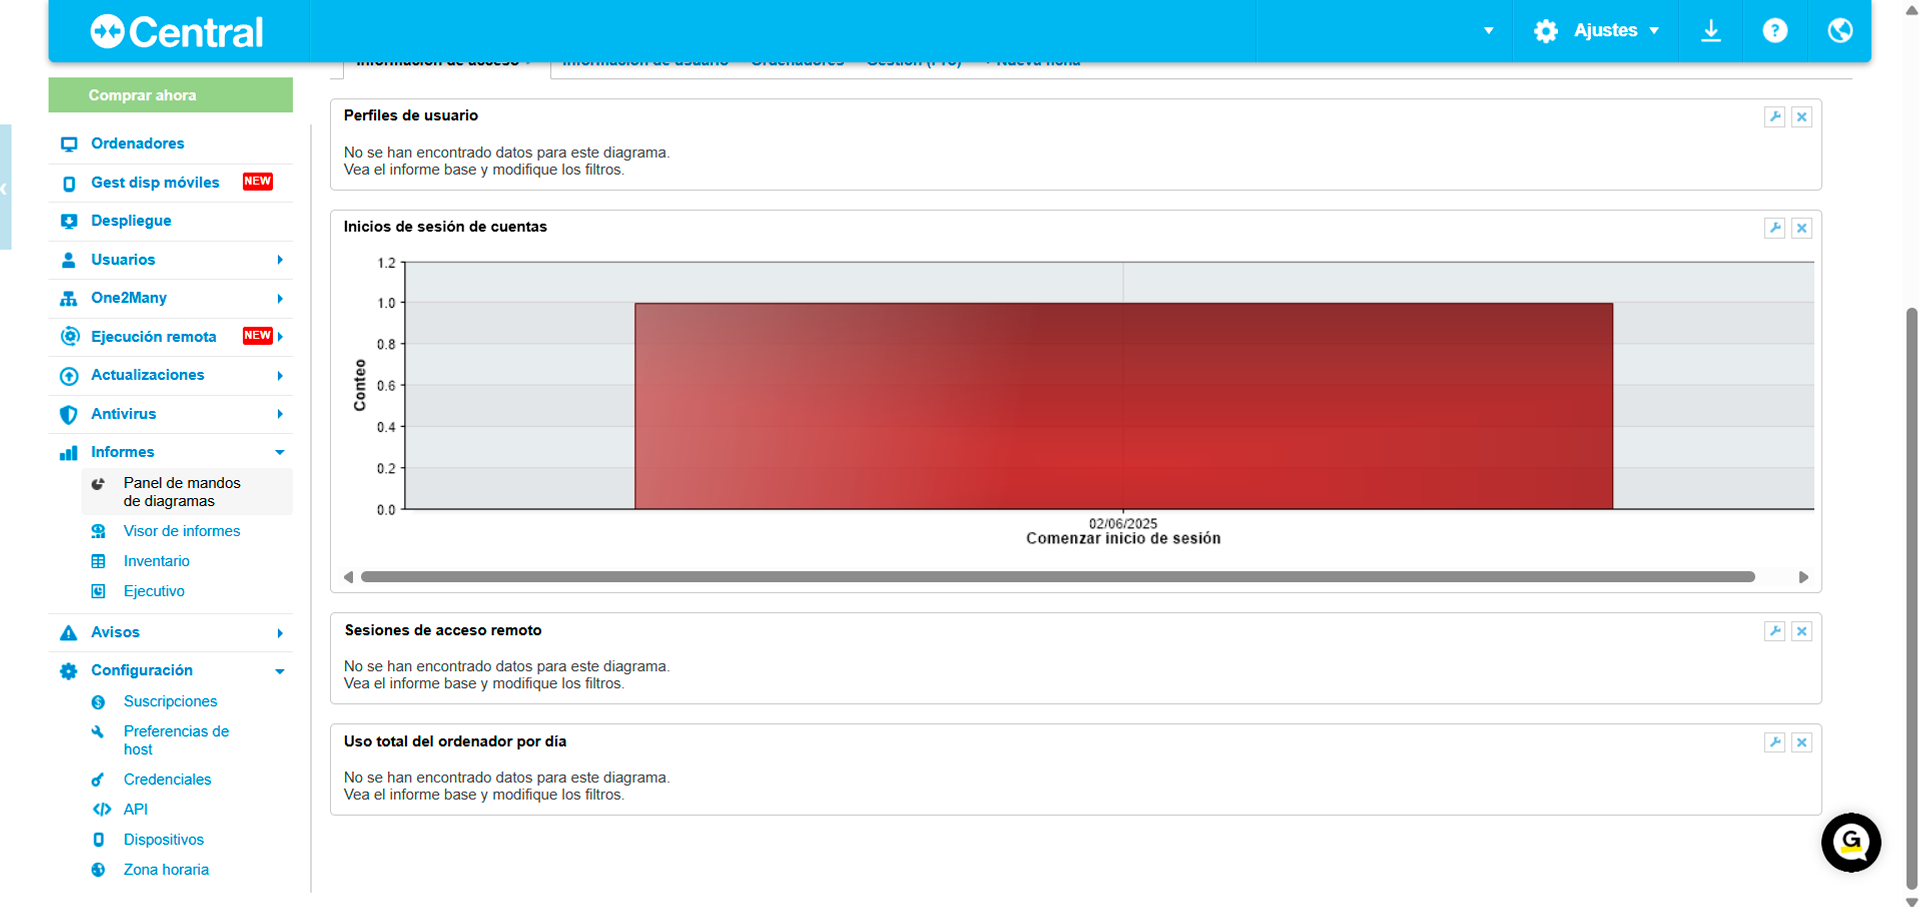This screenshot has height=907, width=1919.
Task: Click the chart scroll right arrow
Action: pyautogui.click(x=1803, y=577)
